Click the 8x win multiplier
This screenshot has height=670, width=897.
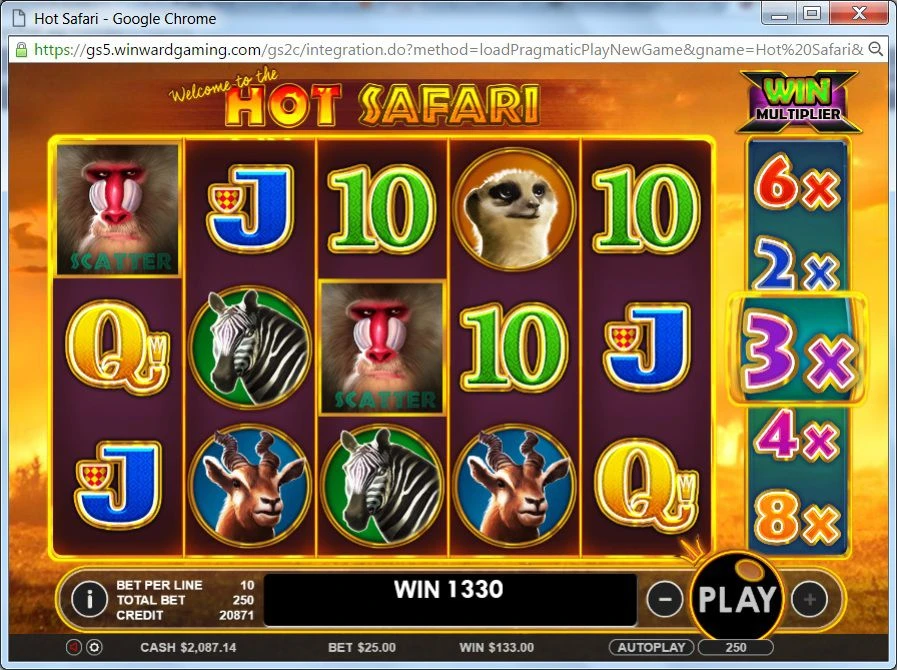tap(797, 518)
